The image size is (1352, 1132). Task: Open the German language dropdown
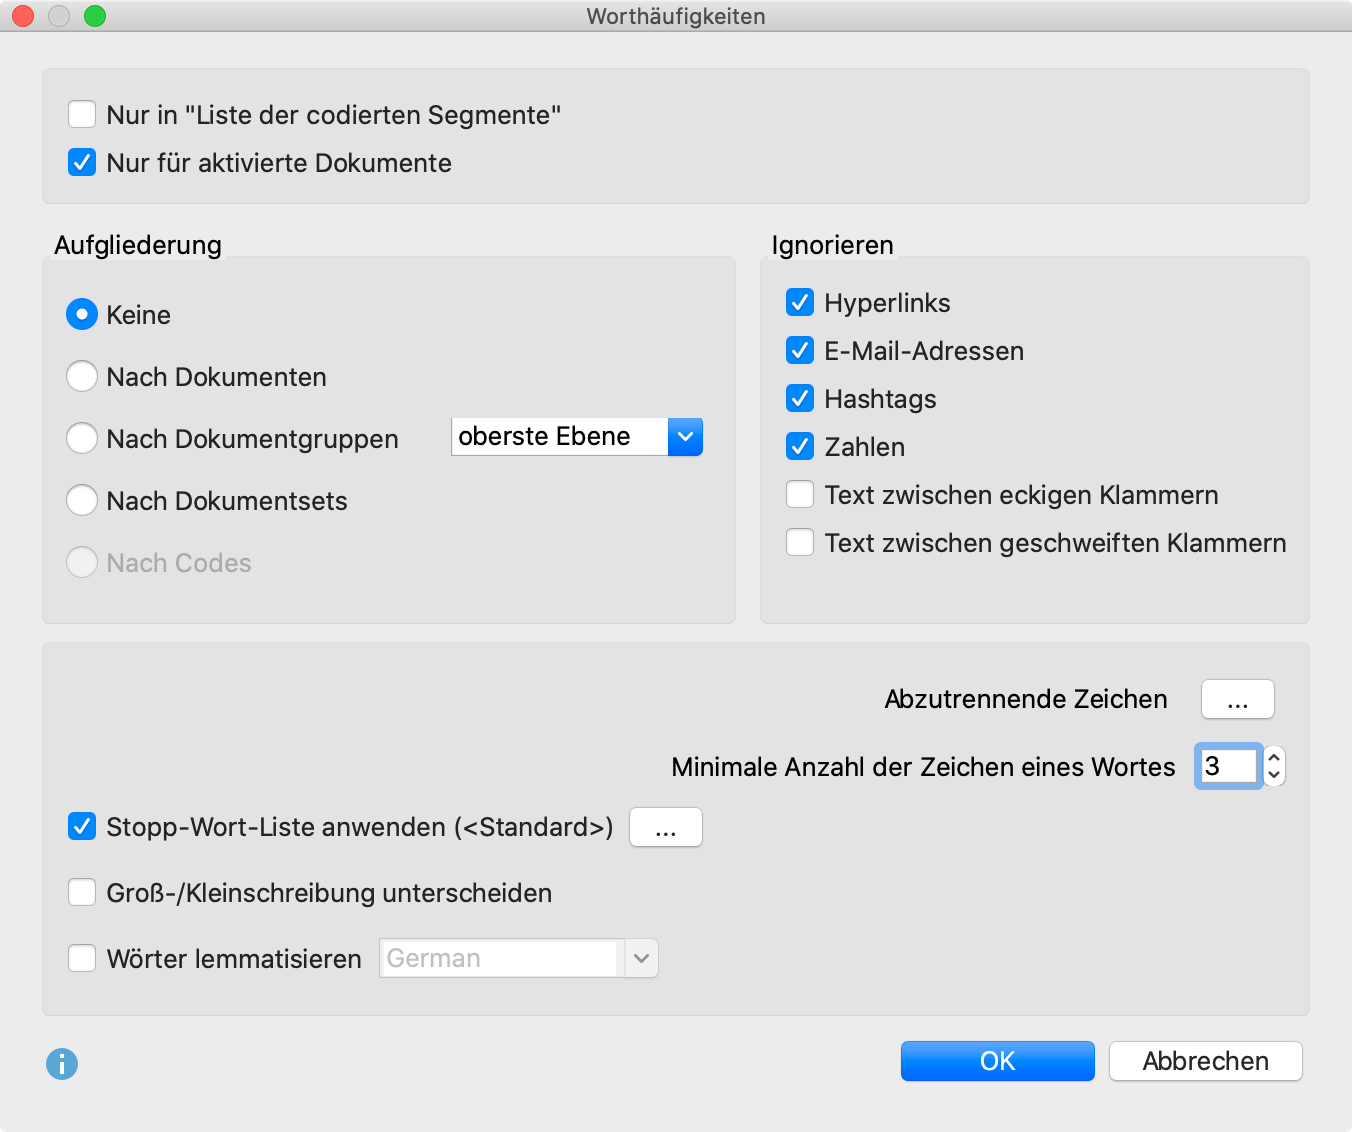tap(519, 958)
